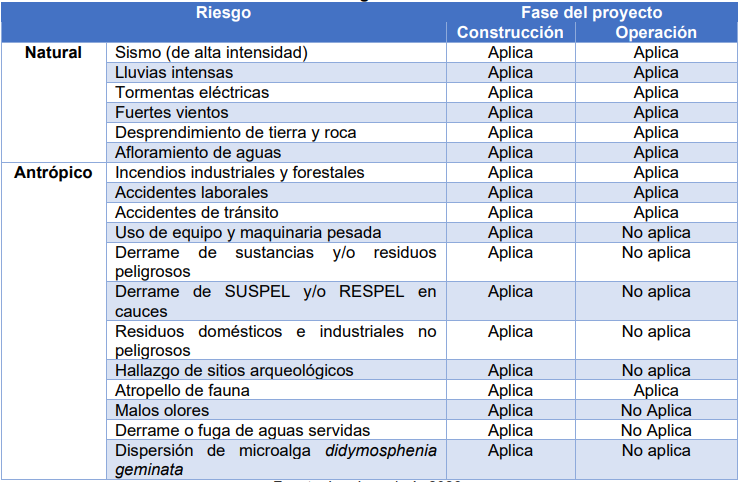Click No aplica for Hallazgo de sitios arqueológicos

tap(656, 370)
